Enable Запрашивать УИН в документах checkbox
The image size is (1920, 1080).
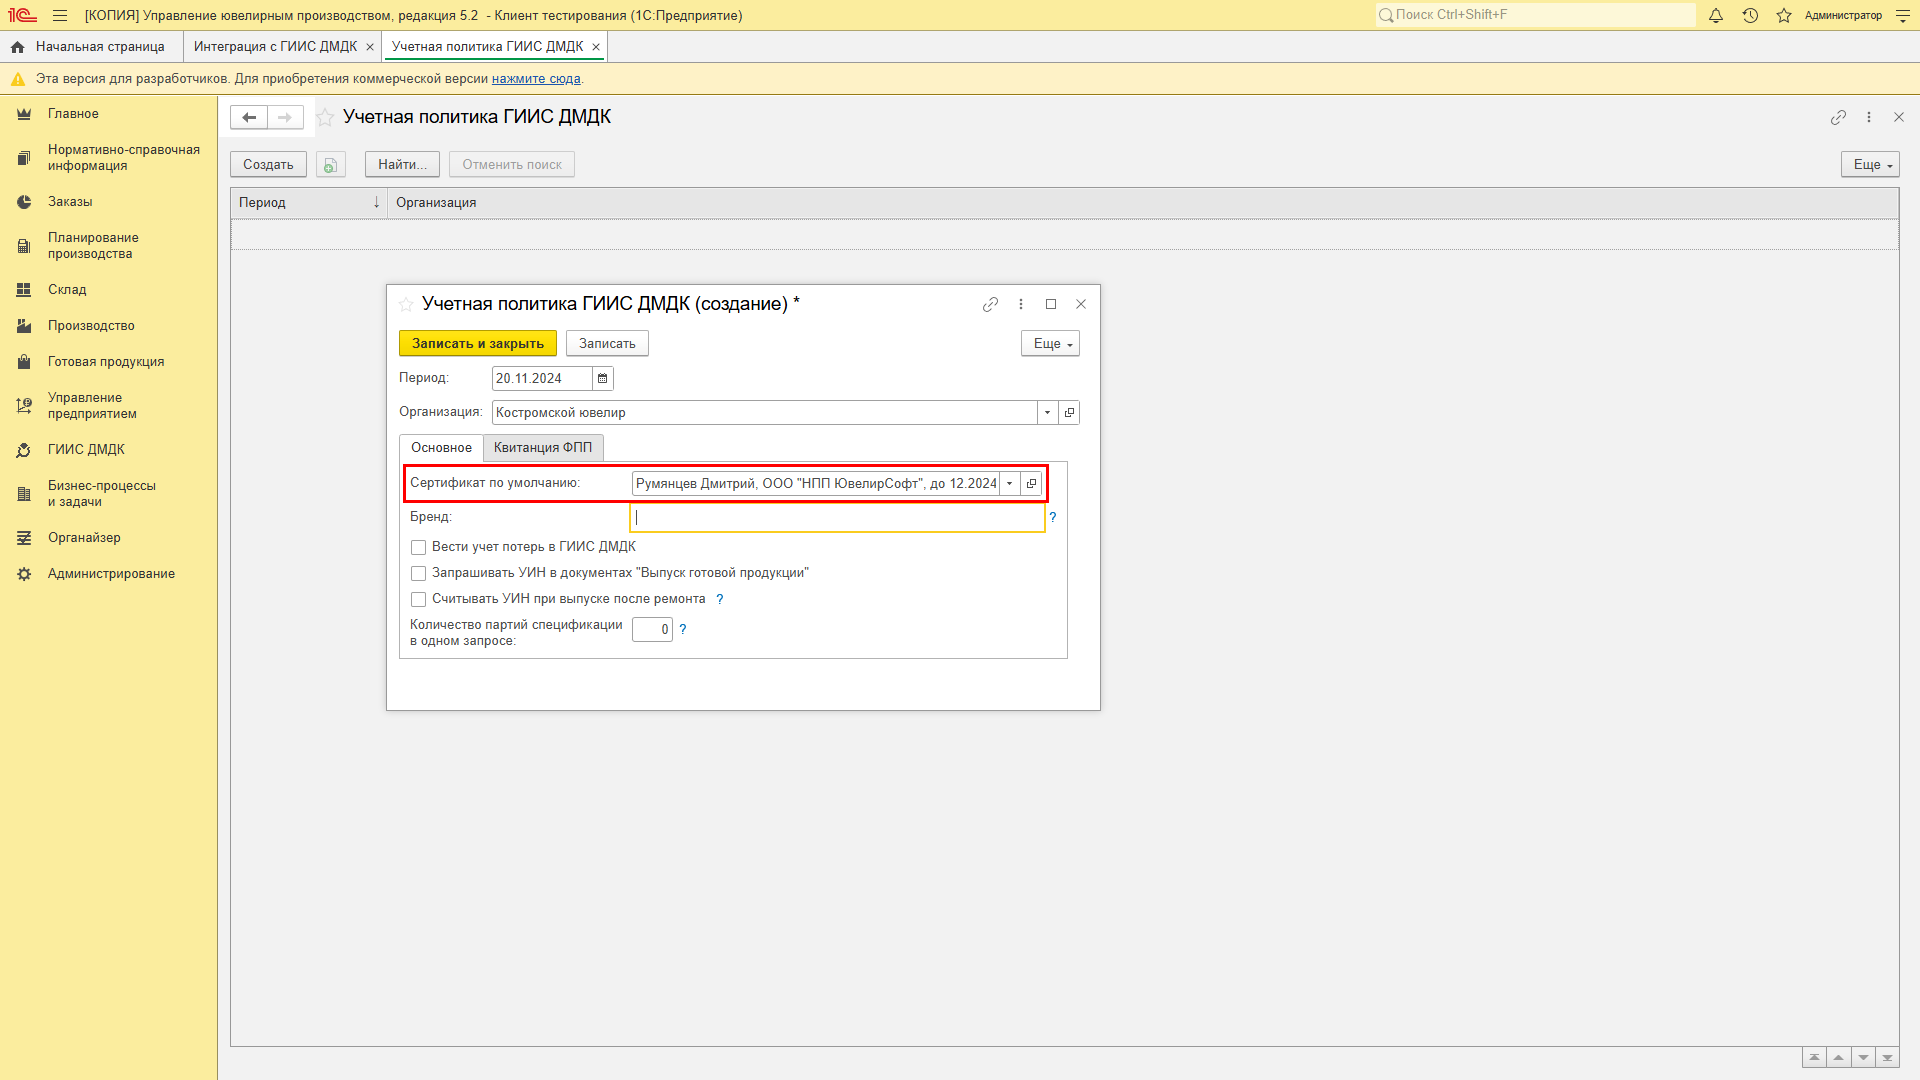point(419,574)
